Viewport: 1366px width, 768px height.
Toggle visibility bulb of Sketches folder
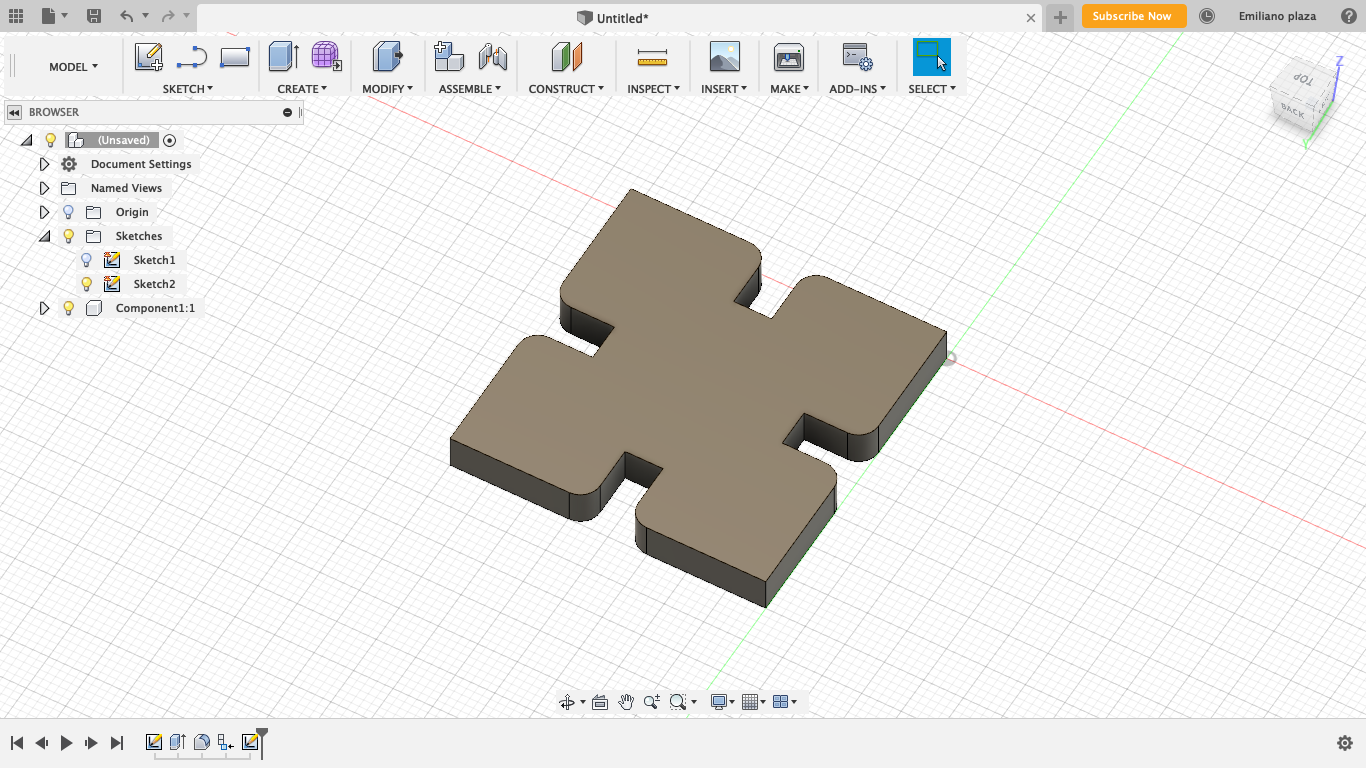pyautogui.click(x=68, y=236)
